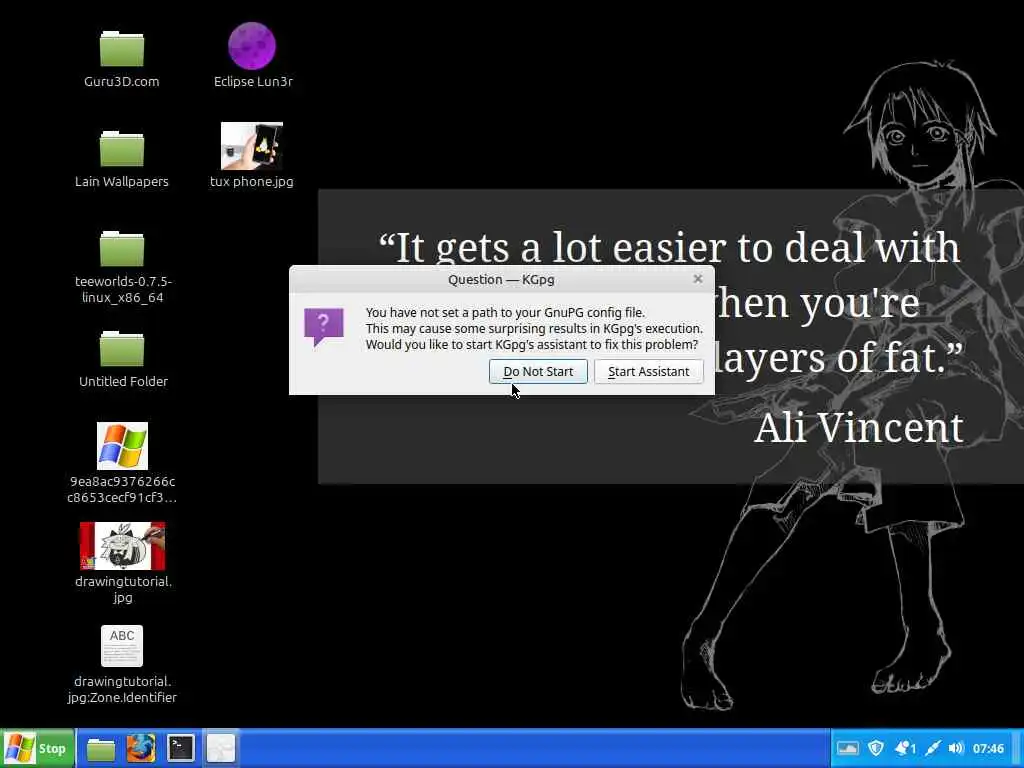Image resolution: width=1024 pixels, height=768 pixels.
Task: Click the blank document taskbar launcher
Action: (x=221, y=748)
